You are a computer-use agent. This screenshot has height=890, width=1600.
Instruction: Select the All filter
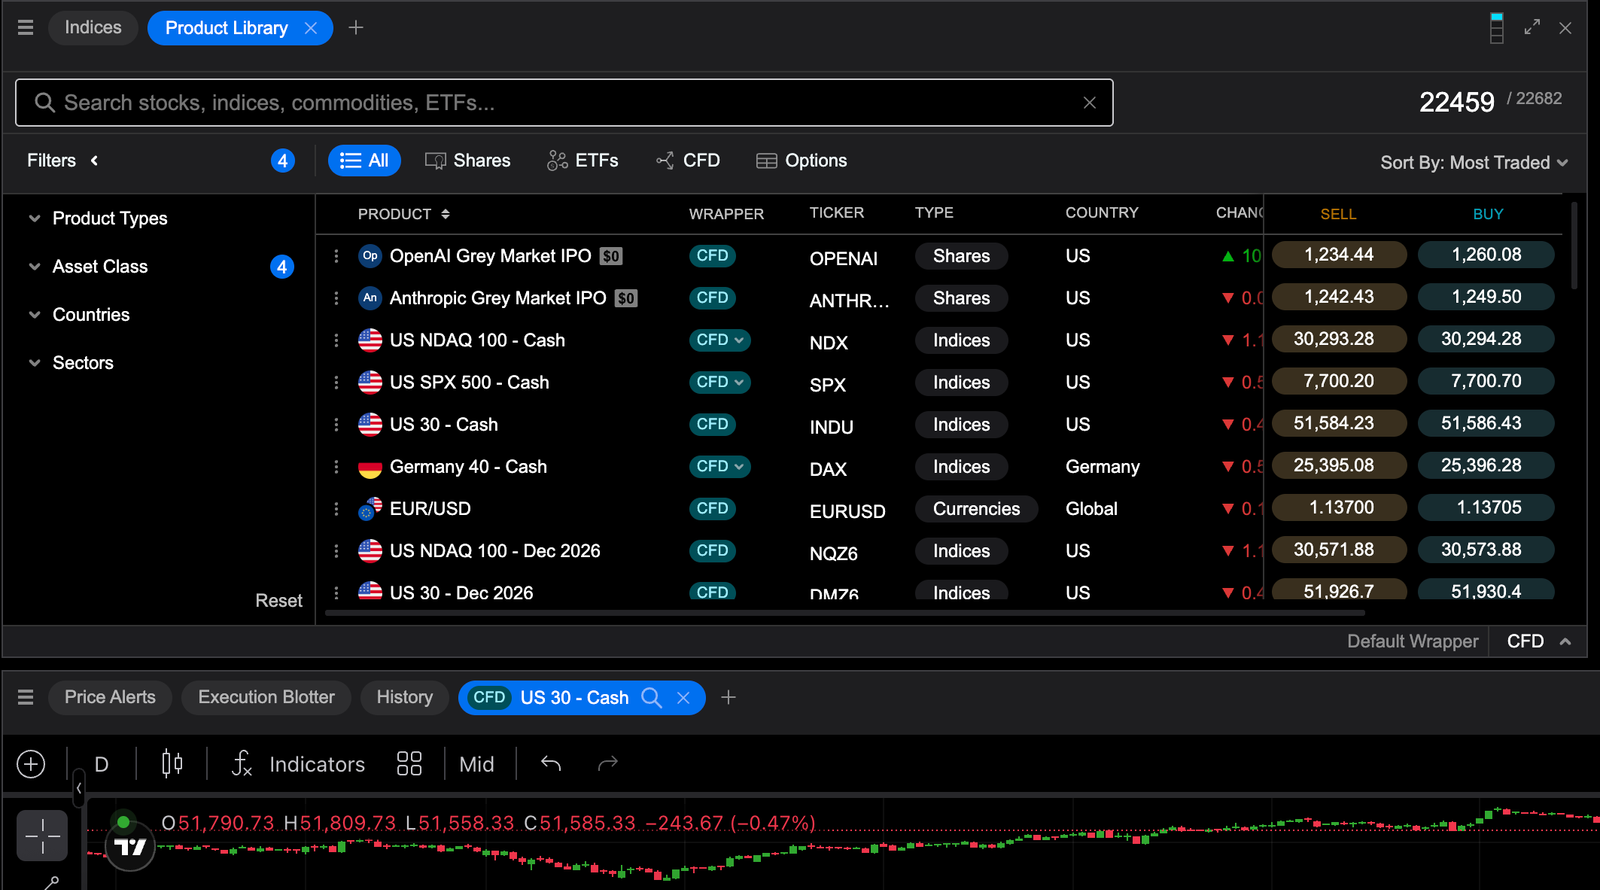(x=364, y=160)
